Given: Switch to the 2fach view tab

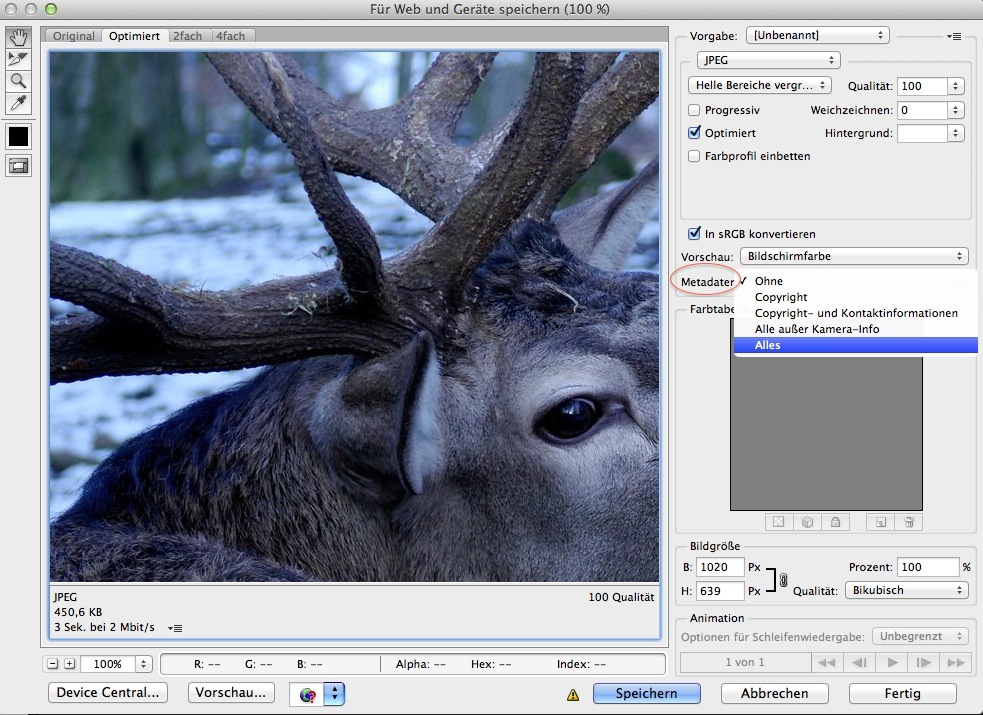Looking at the screenshot, I should (x=187, y=36).
